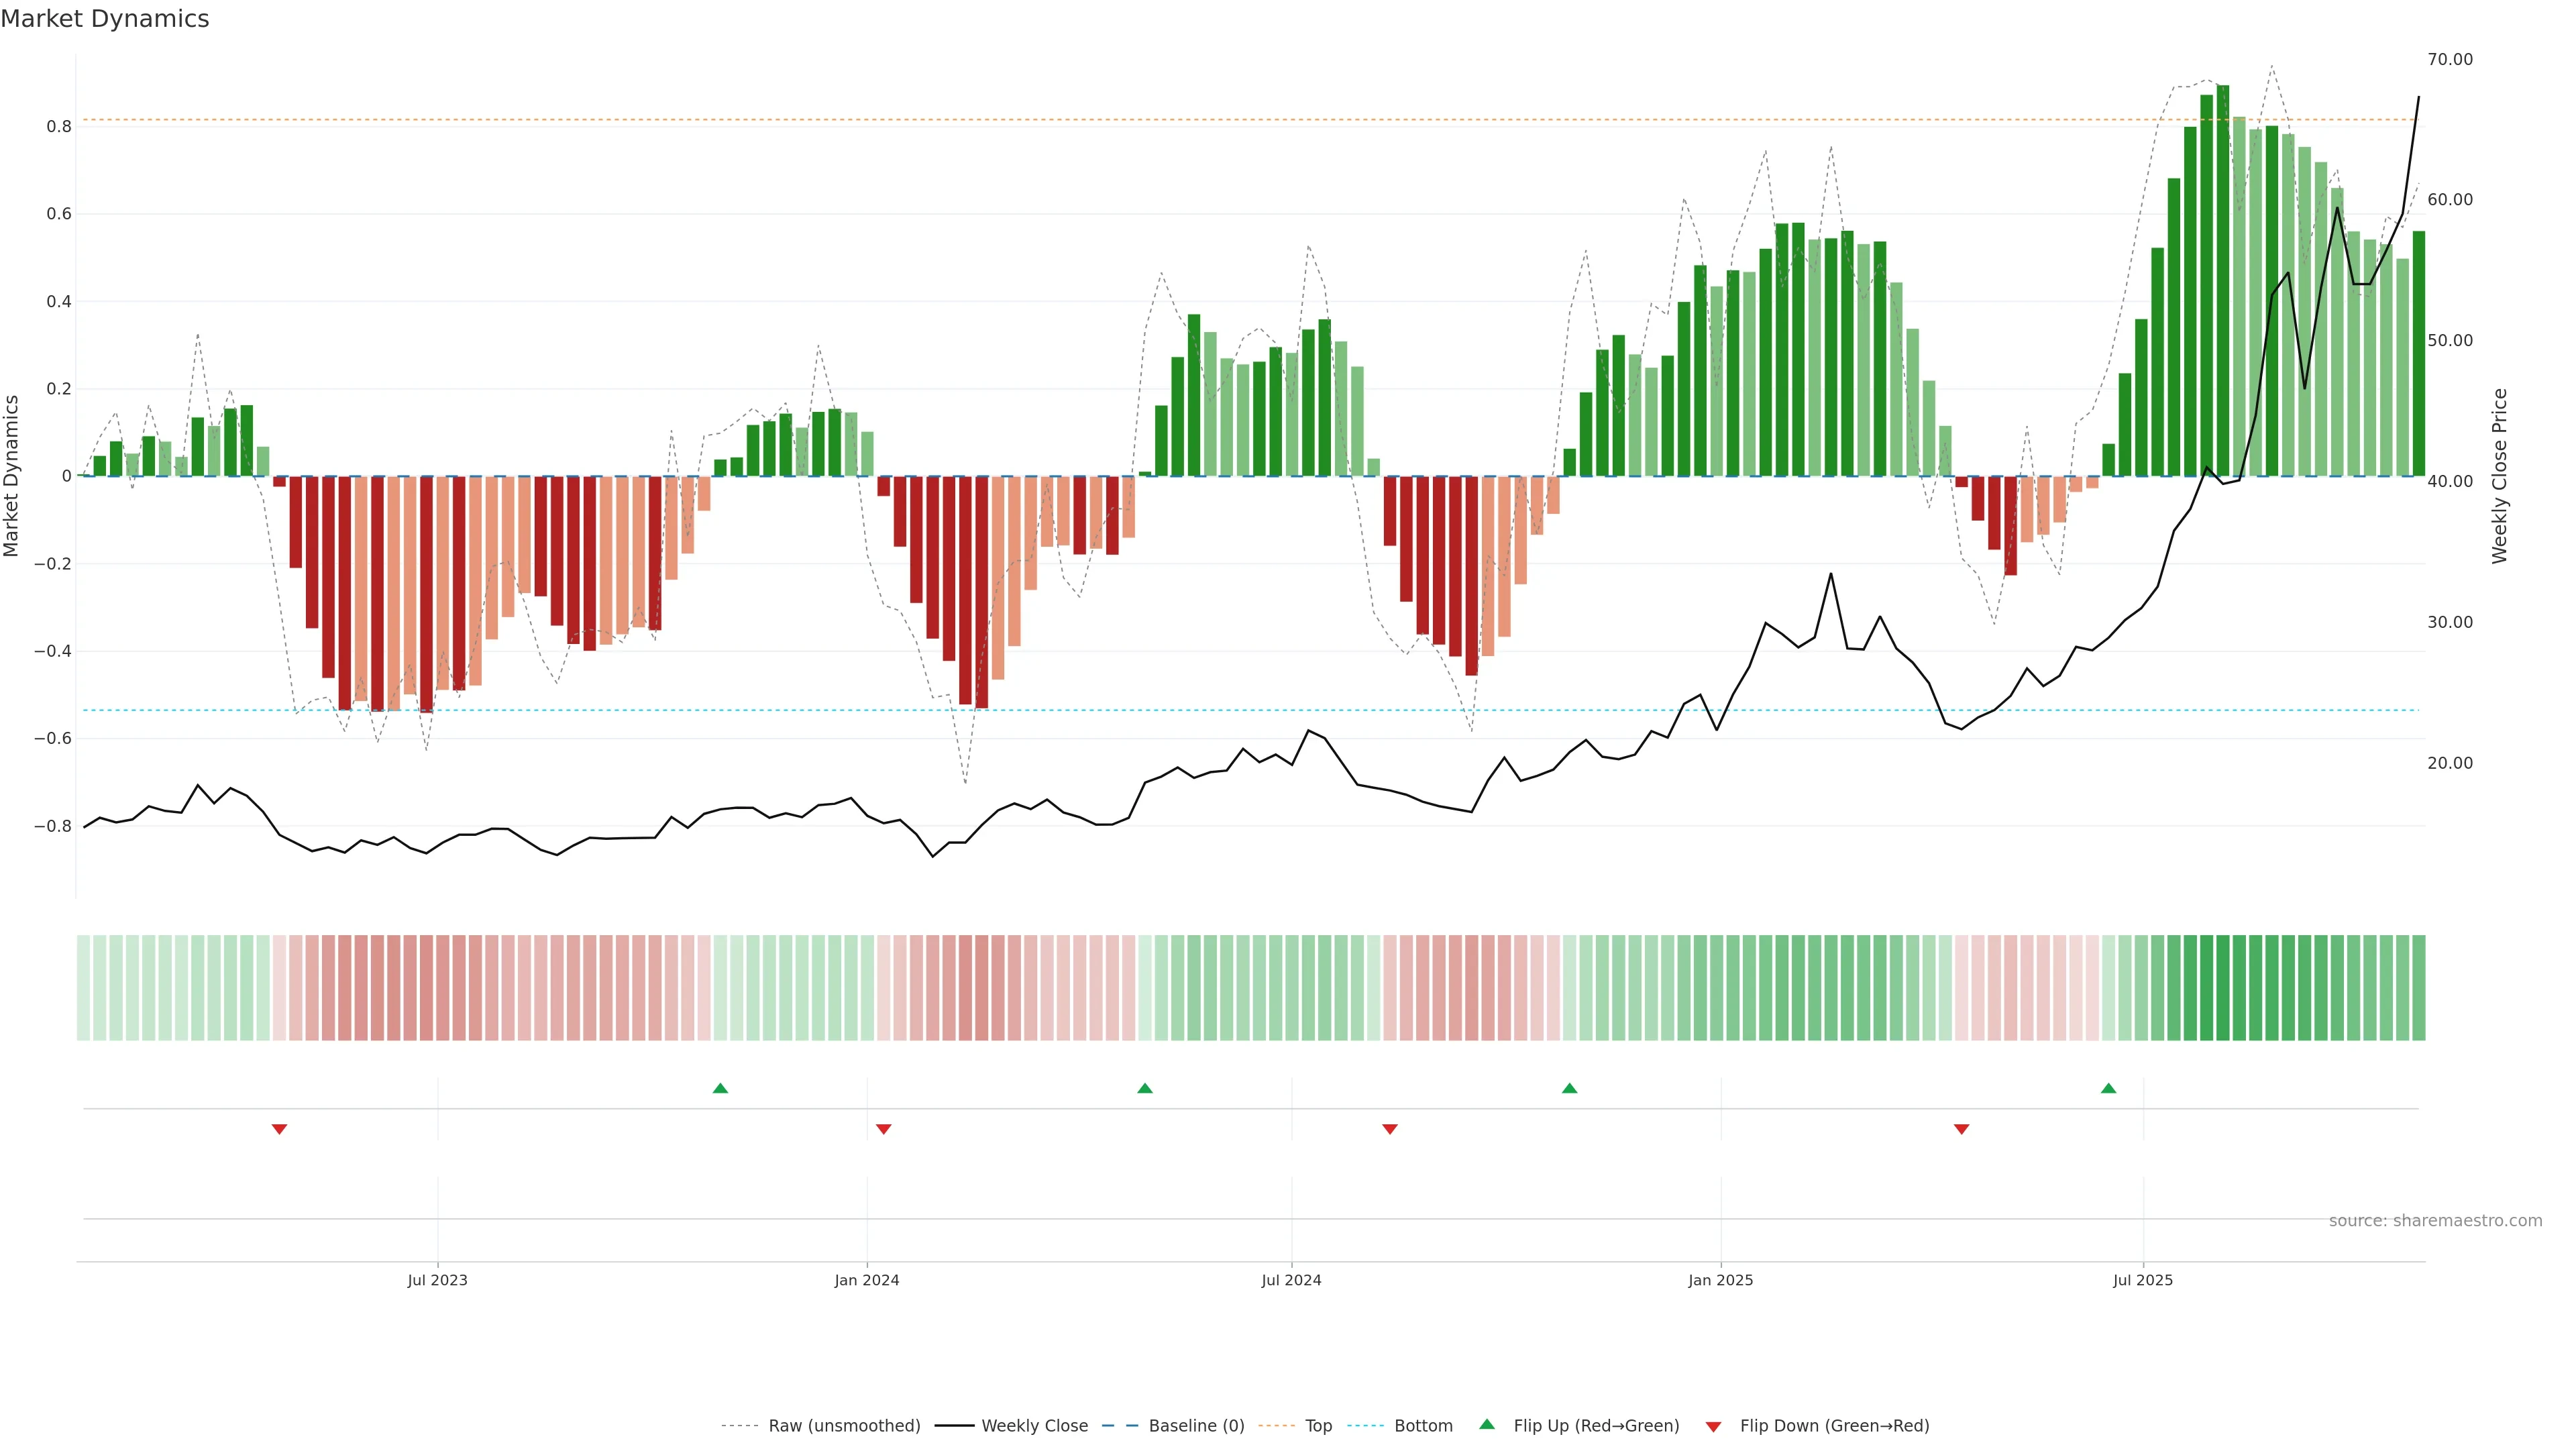Click the Jan 2025 x-axis label
The height and width of the screenshot is (1449, 2576).
1720,1280
